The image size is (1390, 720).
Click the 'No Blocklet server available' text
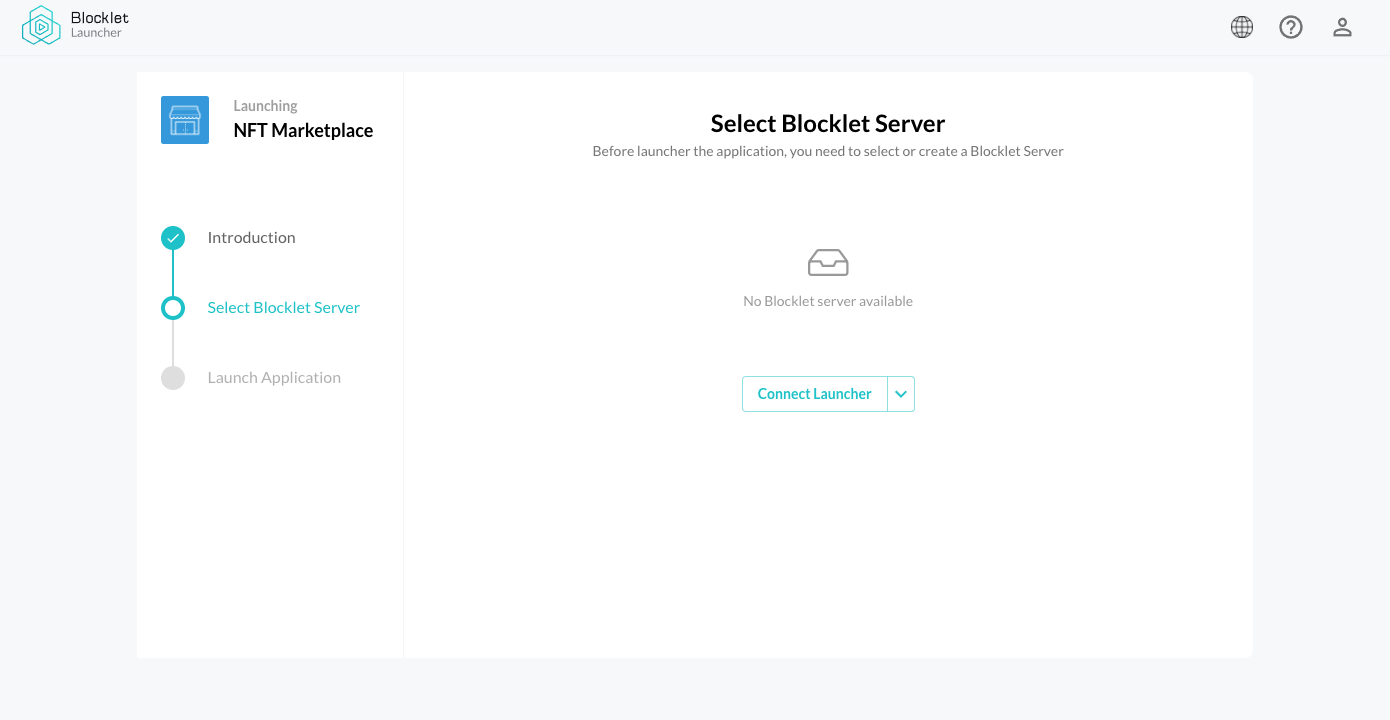828,301
